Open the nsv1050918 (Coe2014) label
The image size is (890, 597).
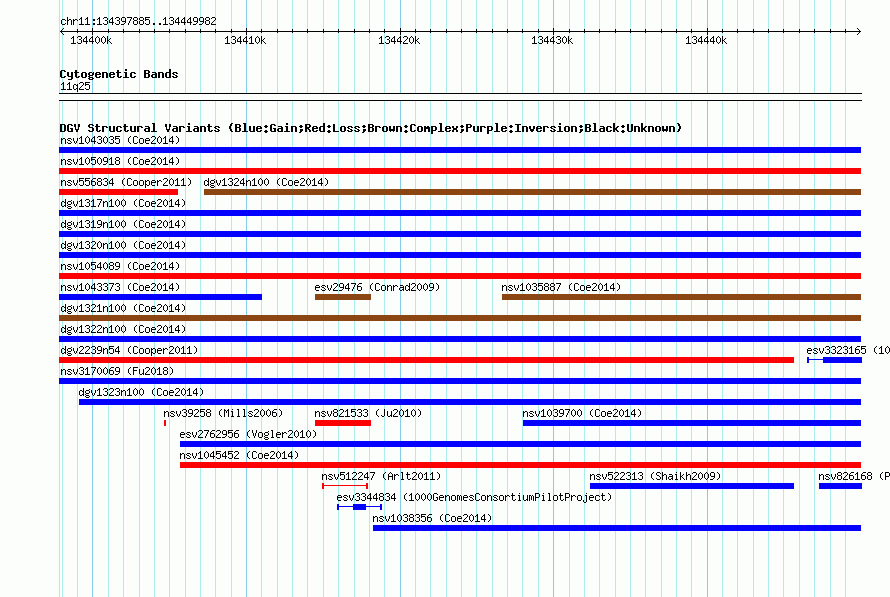point(120,161)
